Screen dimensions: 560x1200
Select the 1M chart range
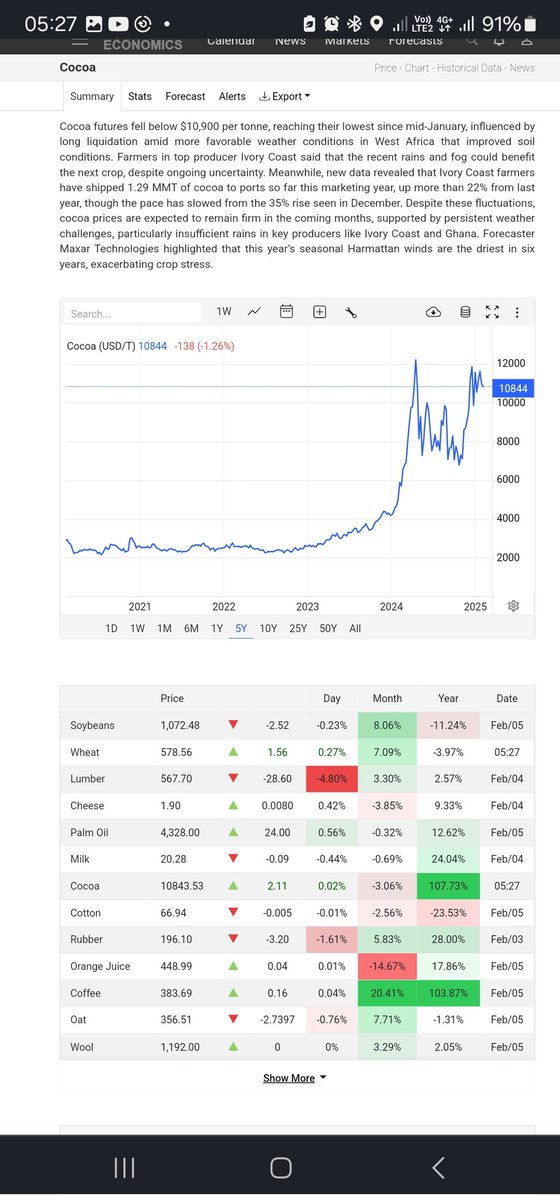[164, 629]
